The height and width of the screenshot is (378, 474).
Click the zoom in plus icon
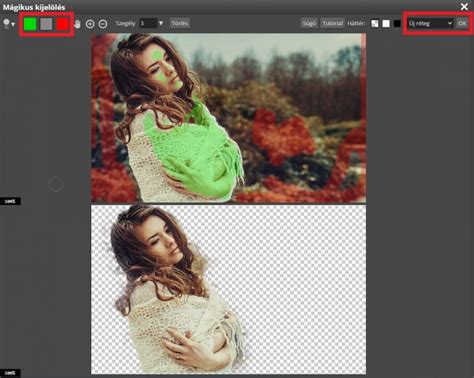pos(90,24)
